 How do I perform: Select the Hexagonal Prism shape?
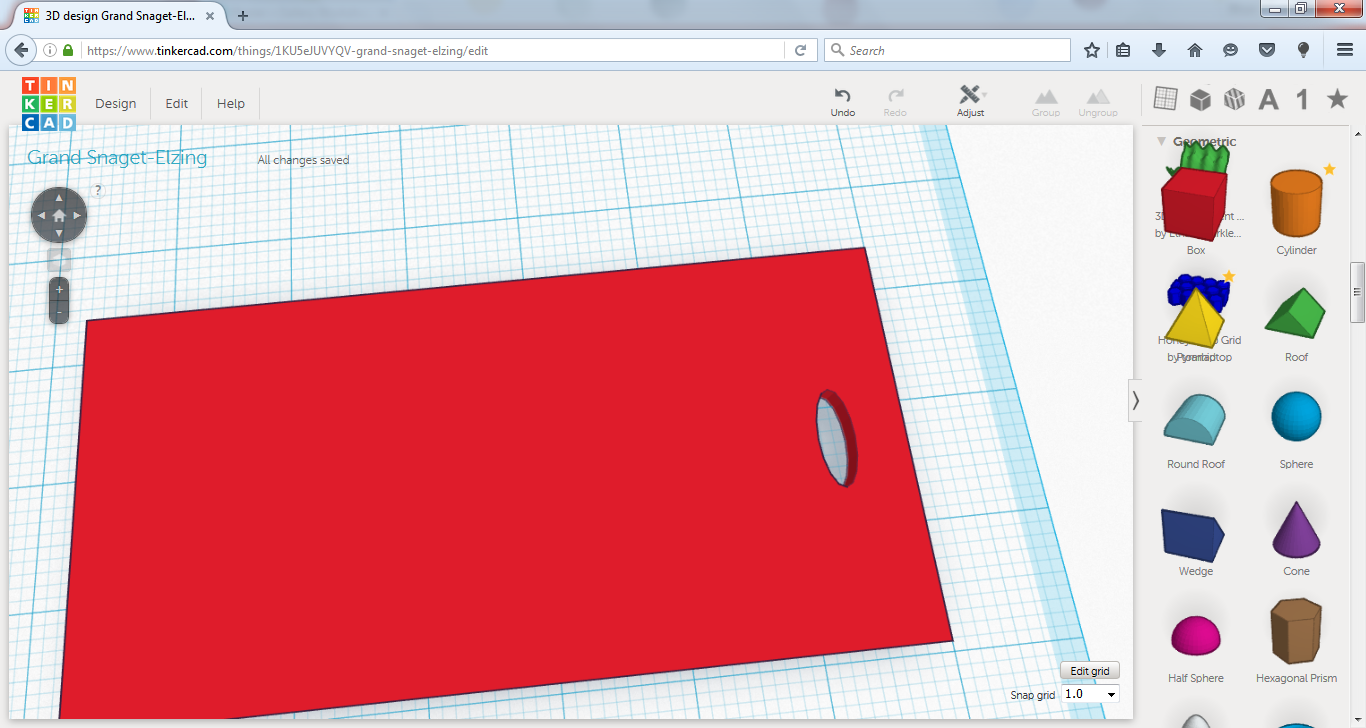pos(1296,632)
